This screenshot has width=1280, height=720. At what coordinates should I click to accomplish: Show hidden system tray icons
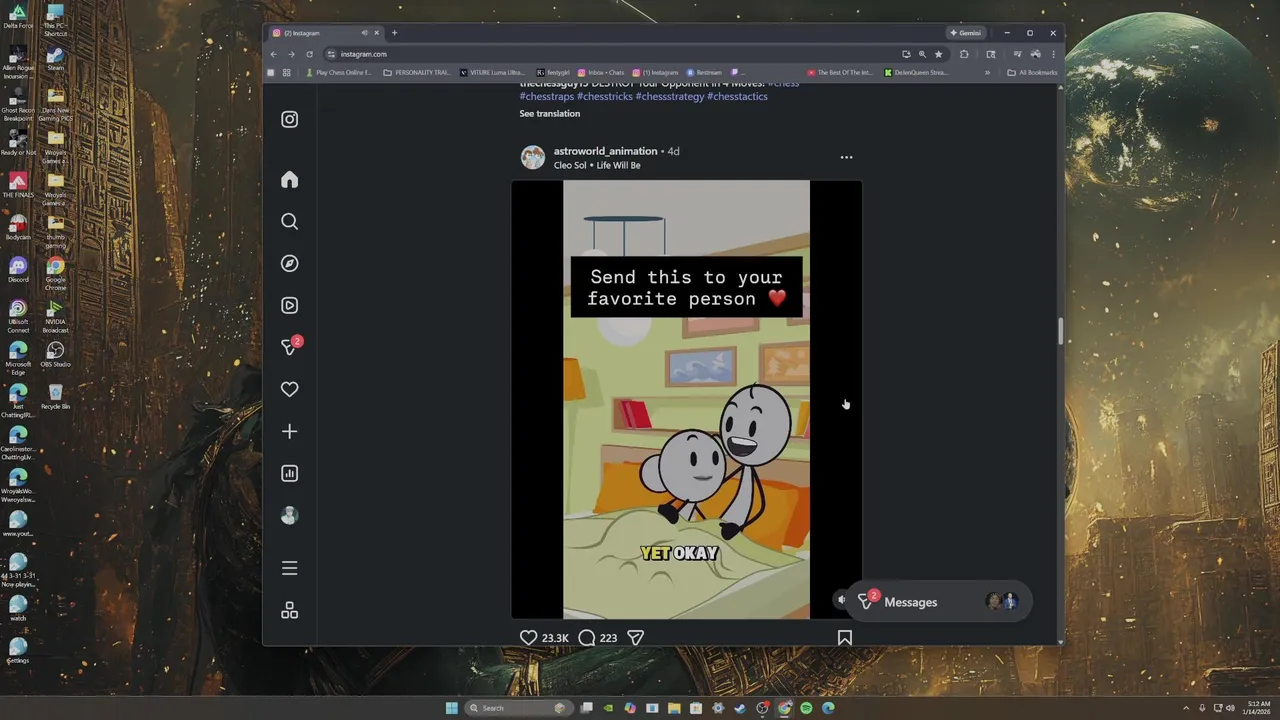click(x=1186, y=708)
